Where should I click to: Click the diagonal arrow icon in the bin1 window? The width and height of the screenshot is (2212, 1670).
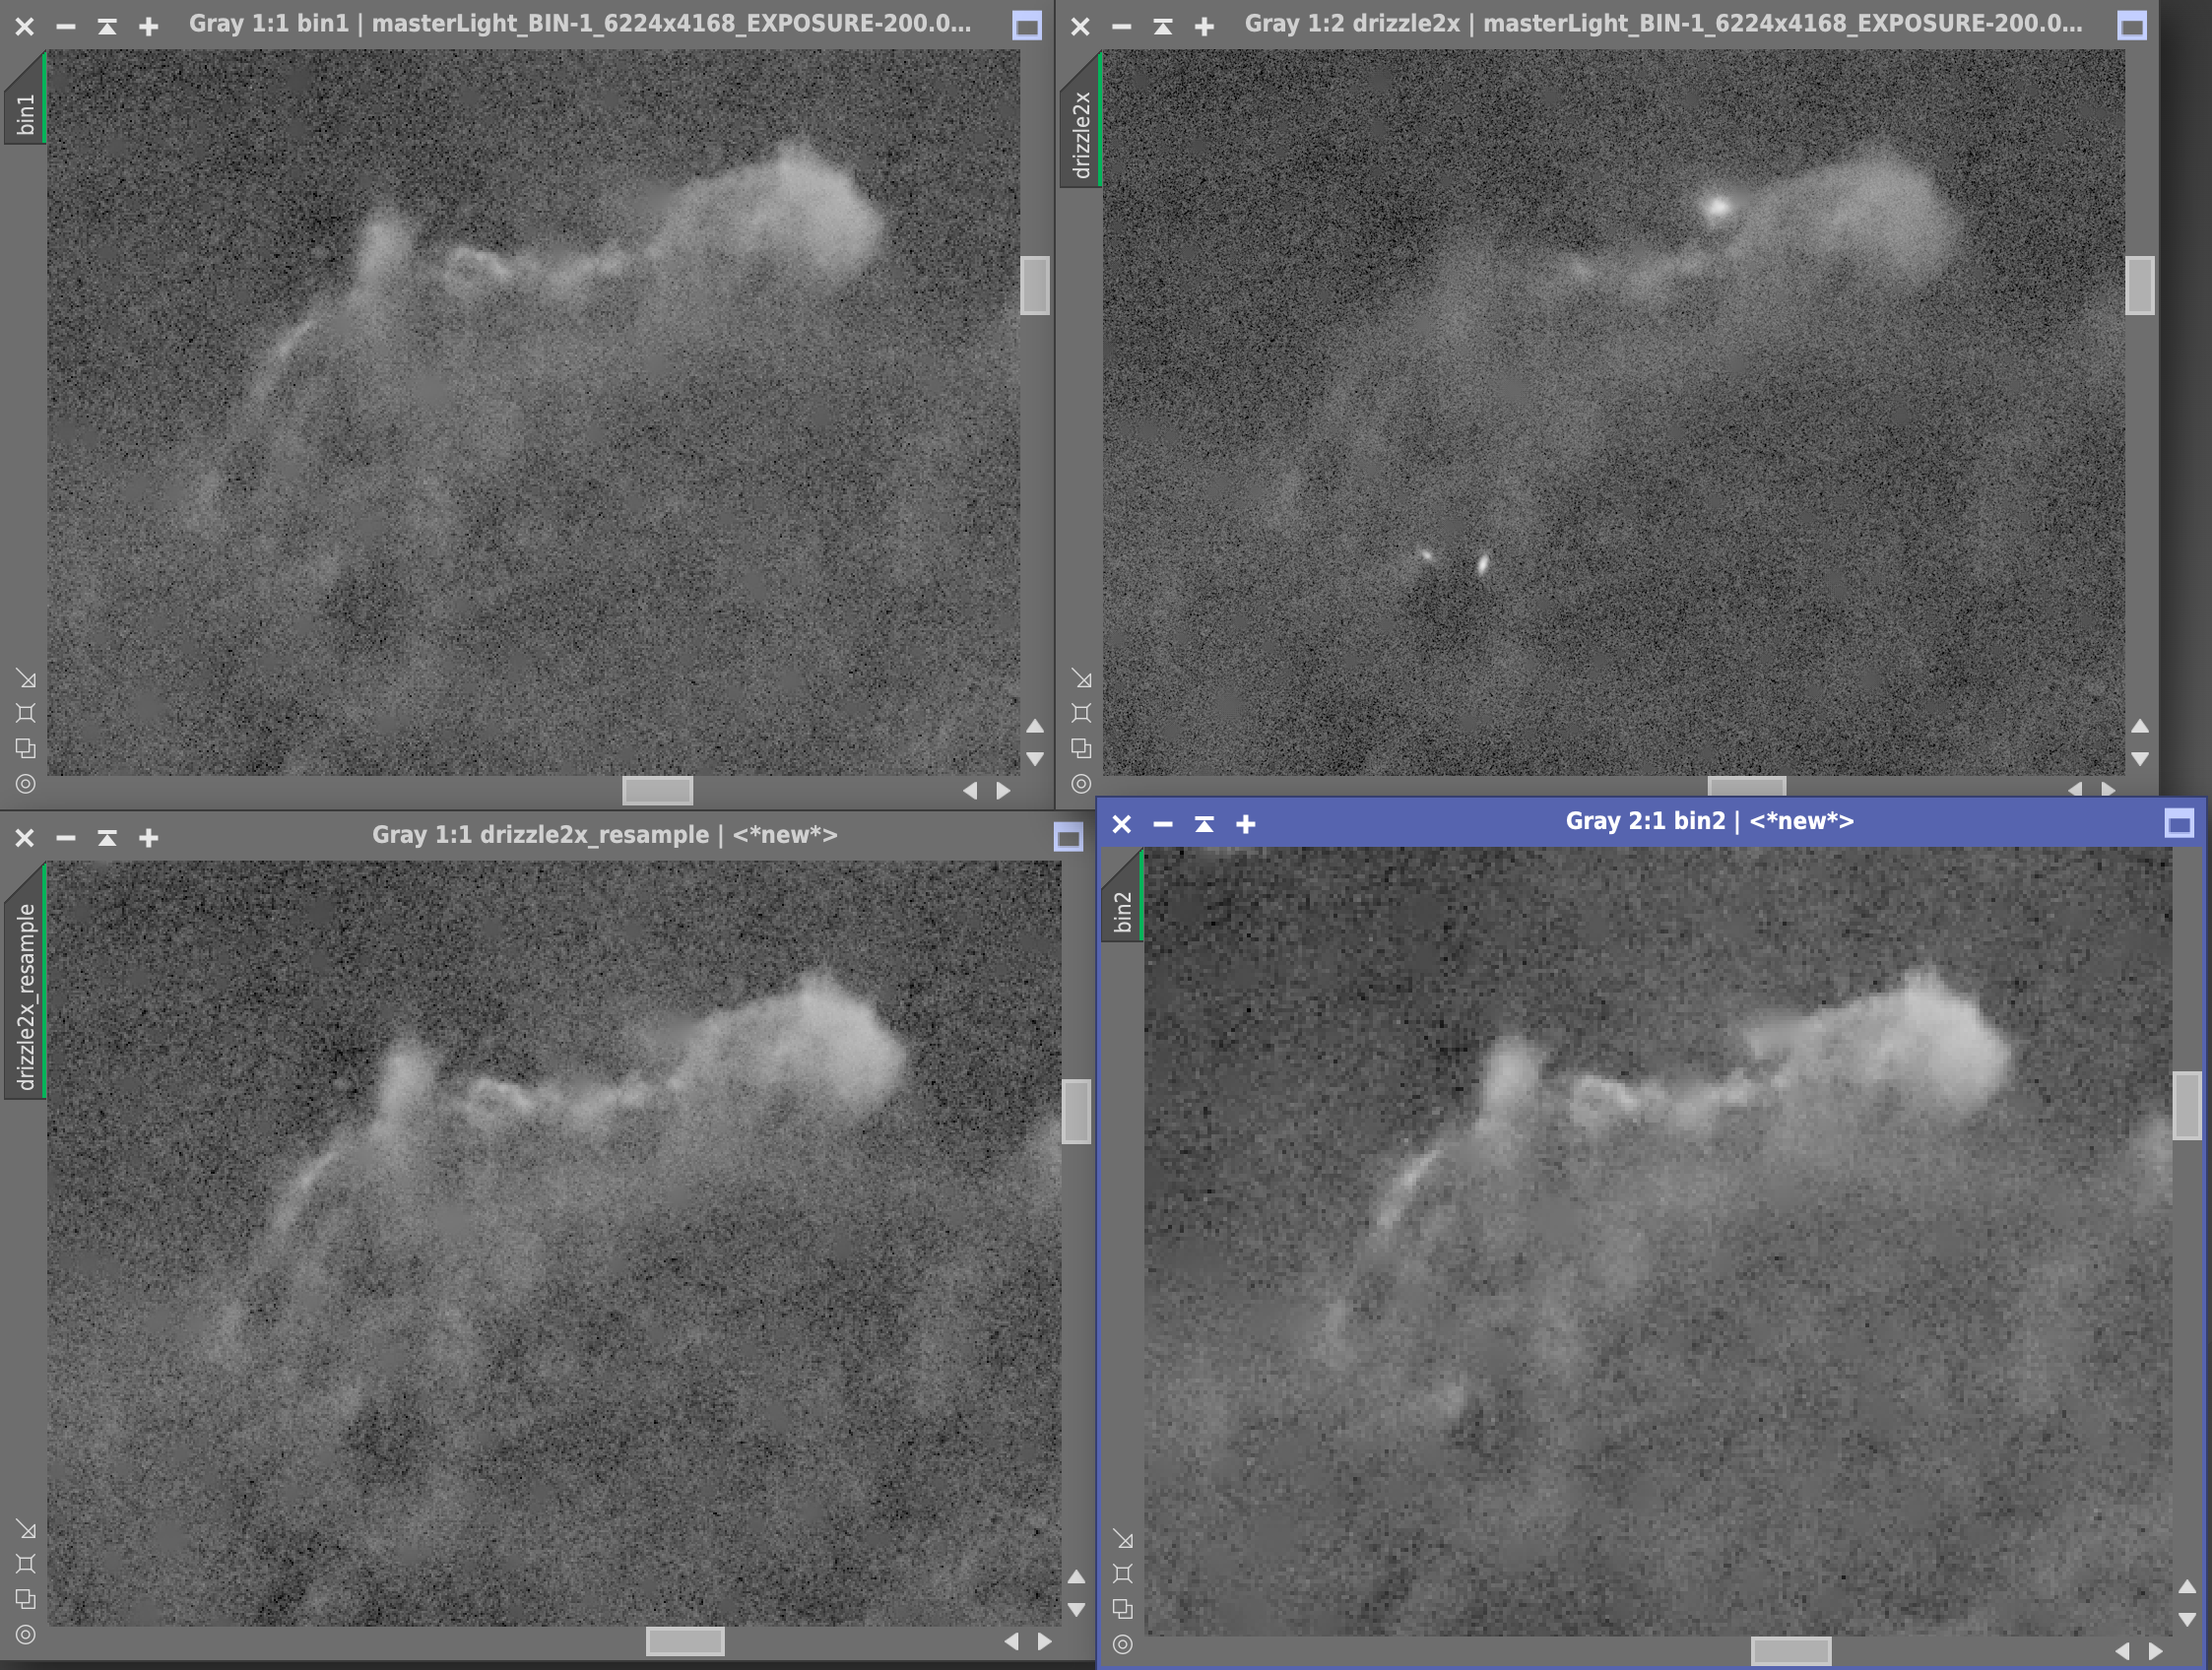tap(26, 679)
